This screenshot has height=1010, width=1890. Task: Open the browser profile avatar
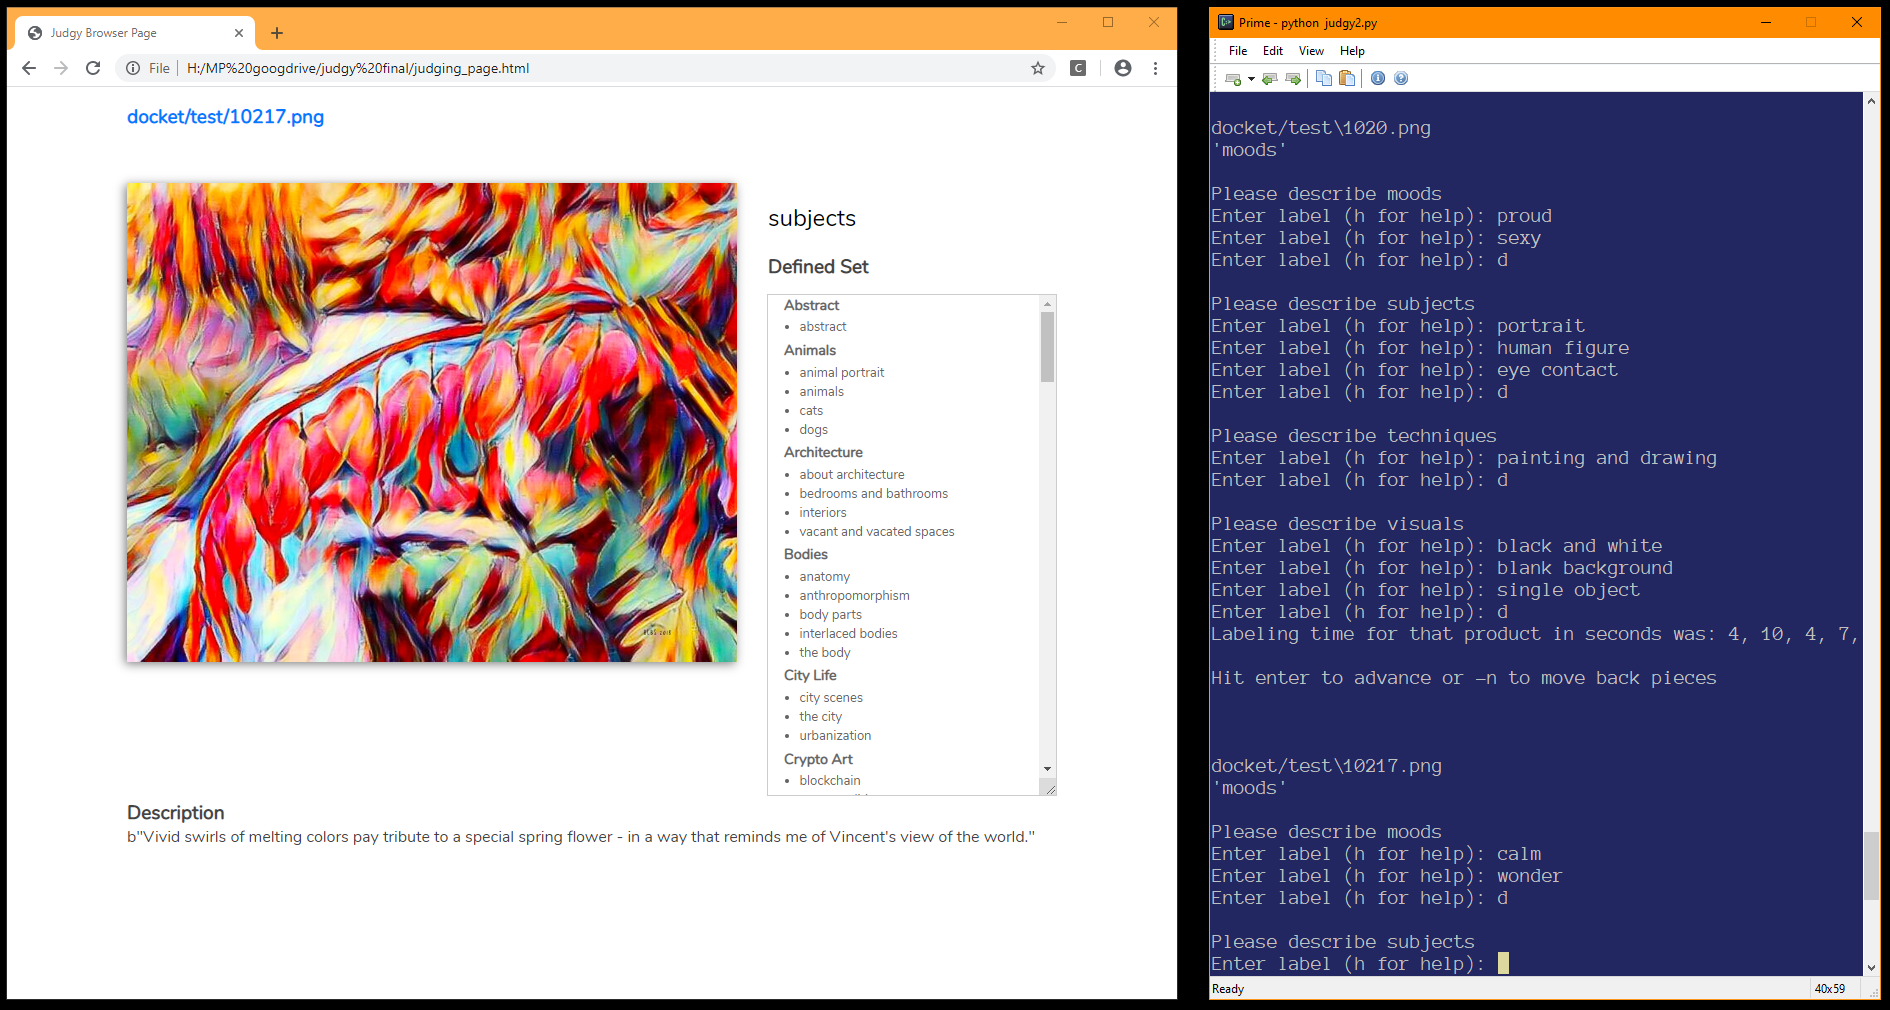[x=1123, y=68]
